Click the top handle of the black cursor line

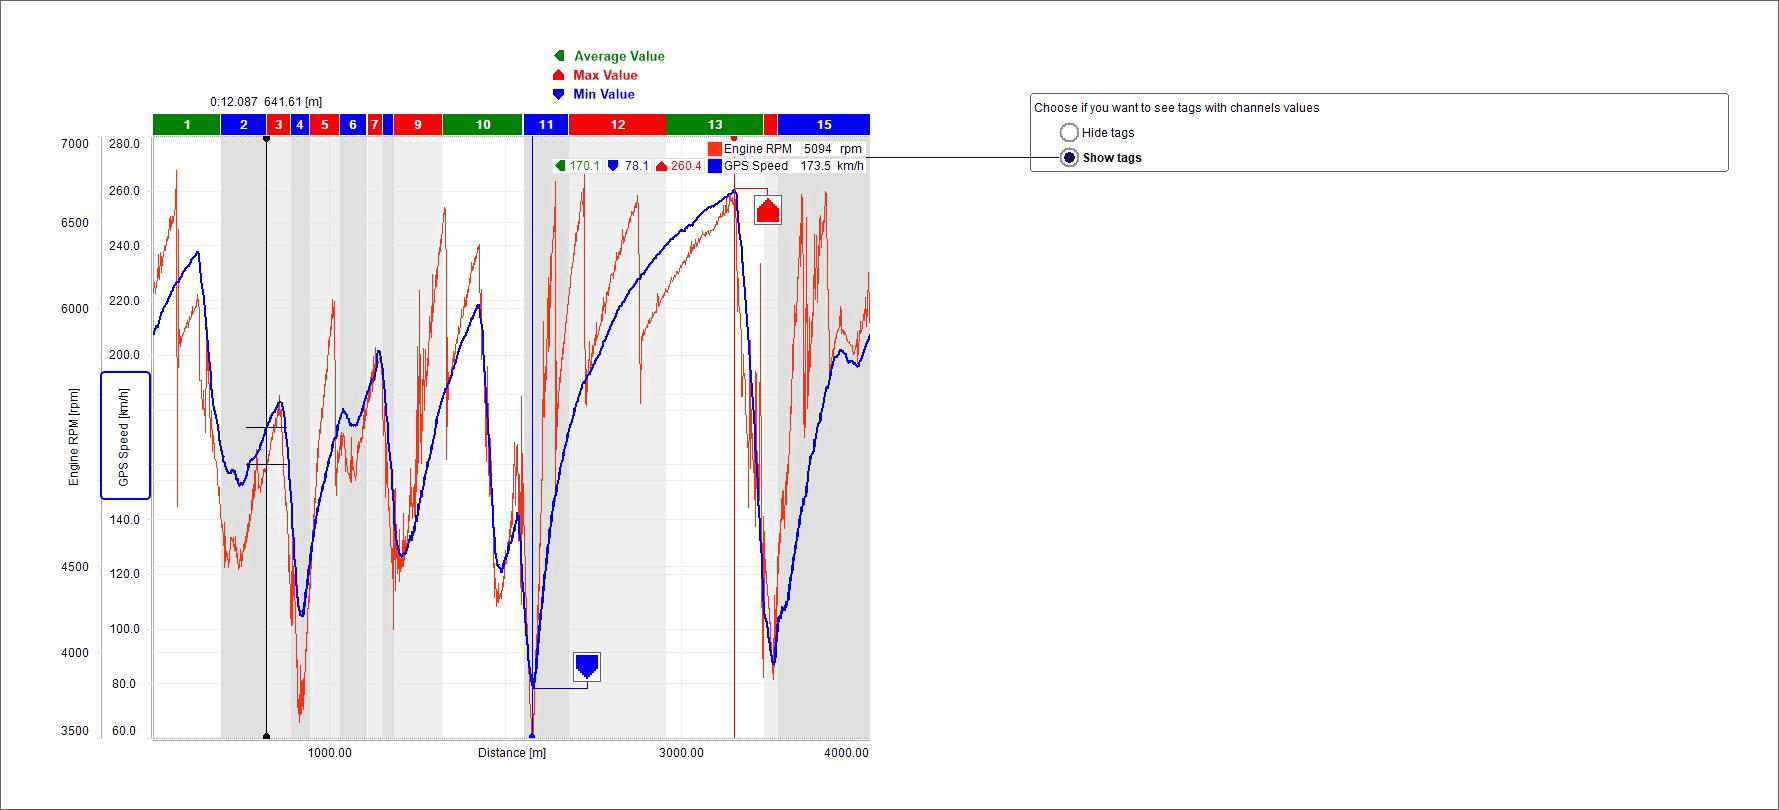coord(266,139)
